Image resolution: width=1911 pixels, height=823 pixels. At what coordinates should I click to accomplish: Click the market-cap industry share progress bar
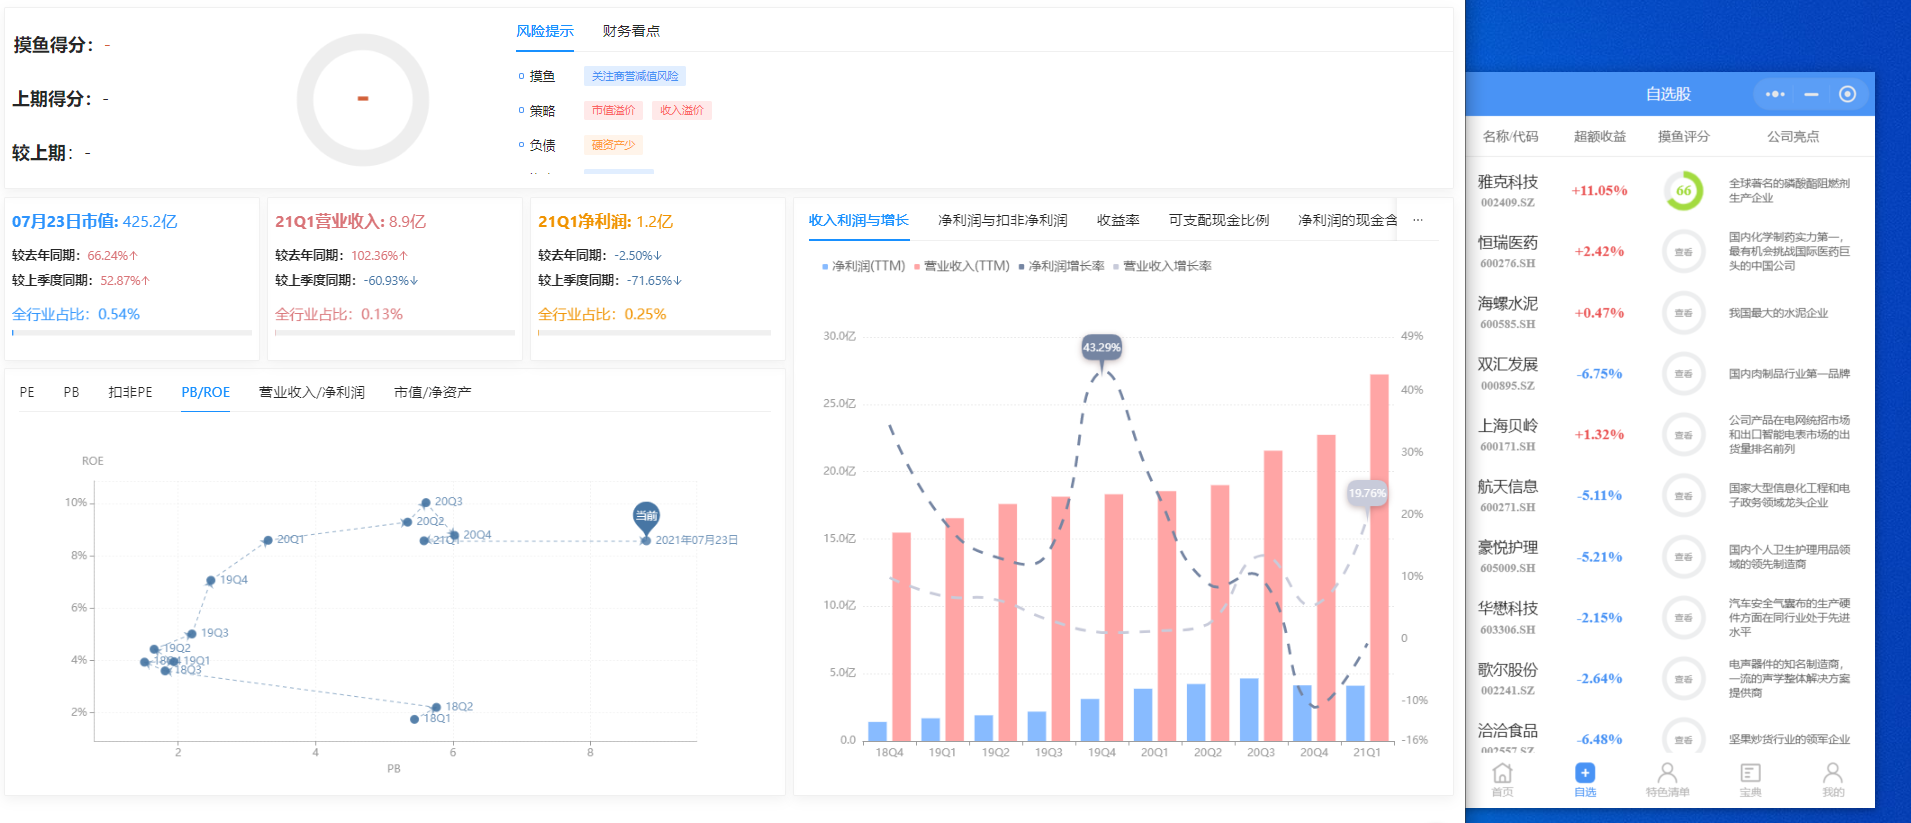click(132, 333)
